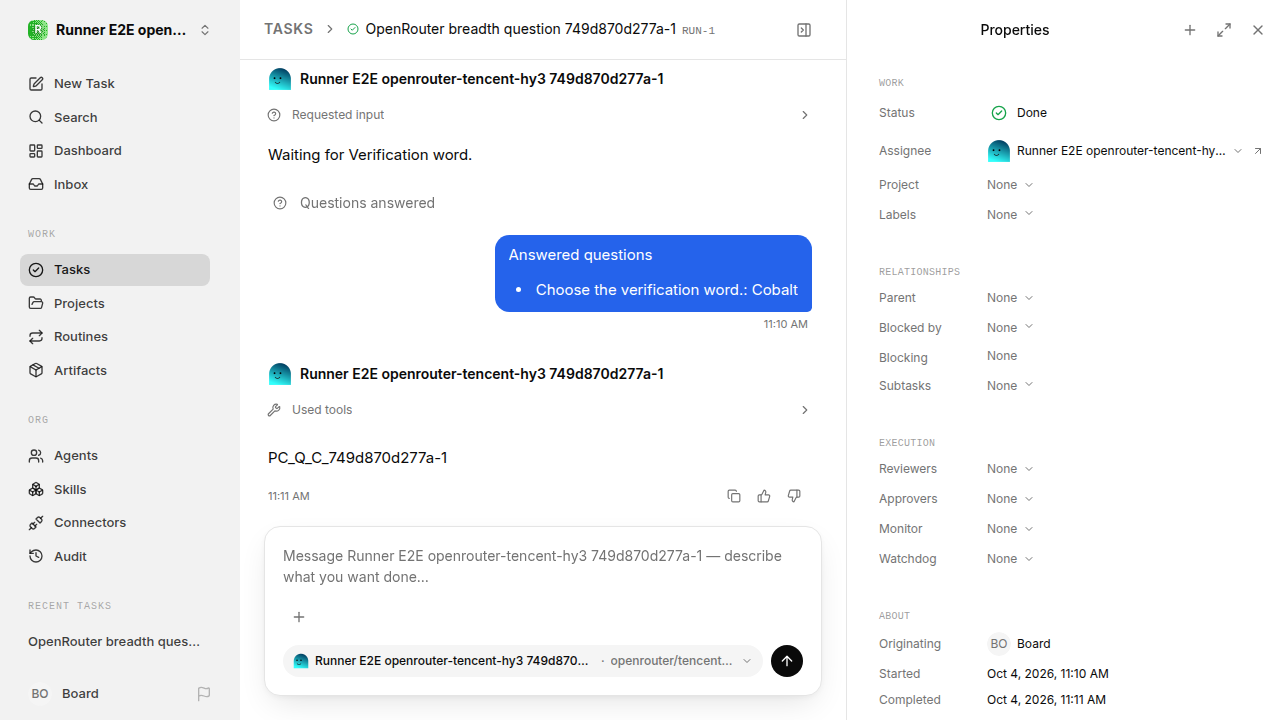Image resolution: width=1280 pixels, height=720 pixels.
Task: Open Skills page
Action: point(115,489)
